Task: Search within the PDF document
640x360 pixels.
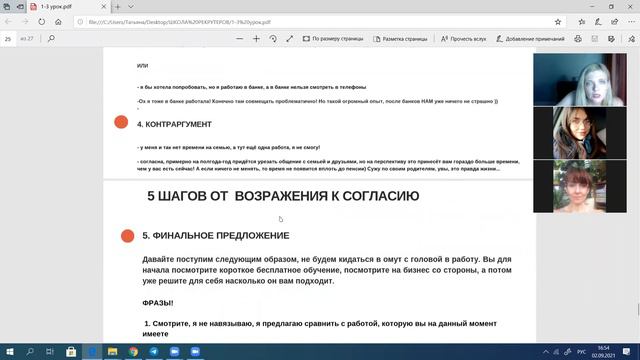Action: [x=51, y=38]
